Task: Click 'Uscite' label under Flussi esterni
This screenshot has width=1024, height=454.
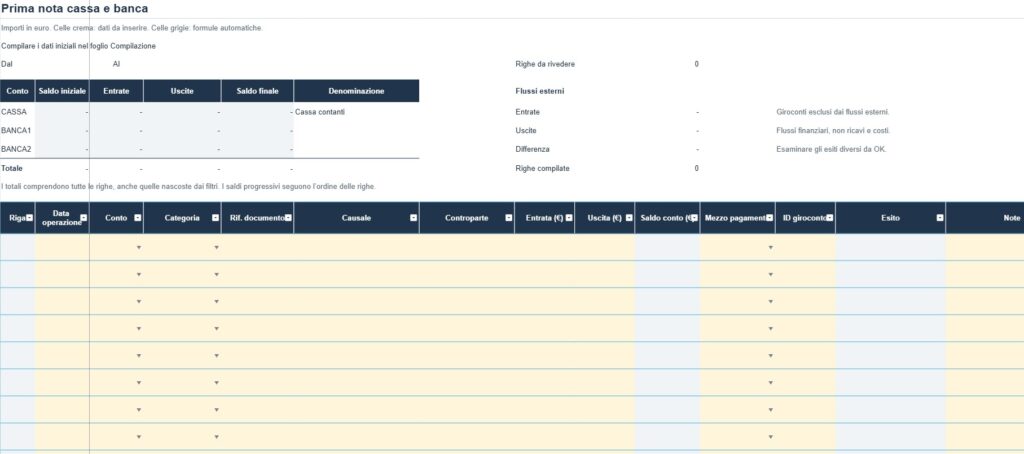Action: (526, 131)
